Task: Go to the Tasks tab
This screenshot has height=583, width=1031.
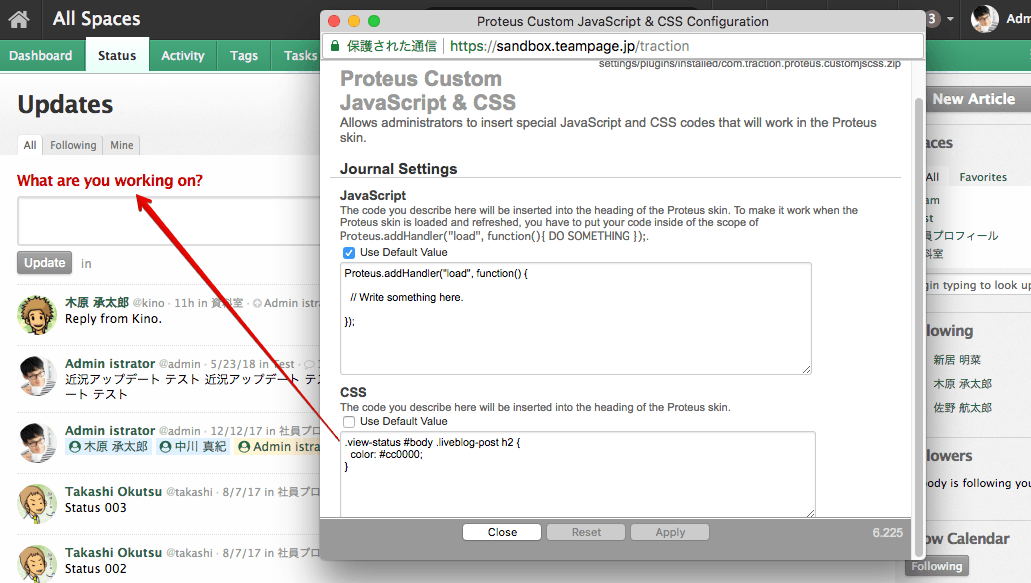Action: coord(300,56)
